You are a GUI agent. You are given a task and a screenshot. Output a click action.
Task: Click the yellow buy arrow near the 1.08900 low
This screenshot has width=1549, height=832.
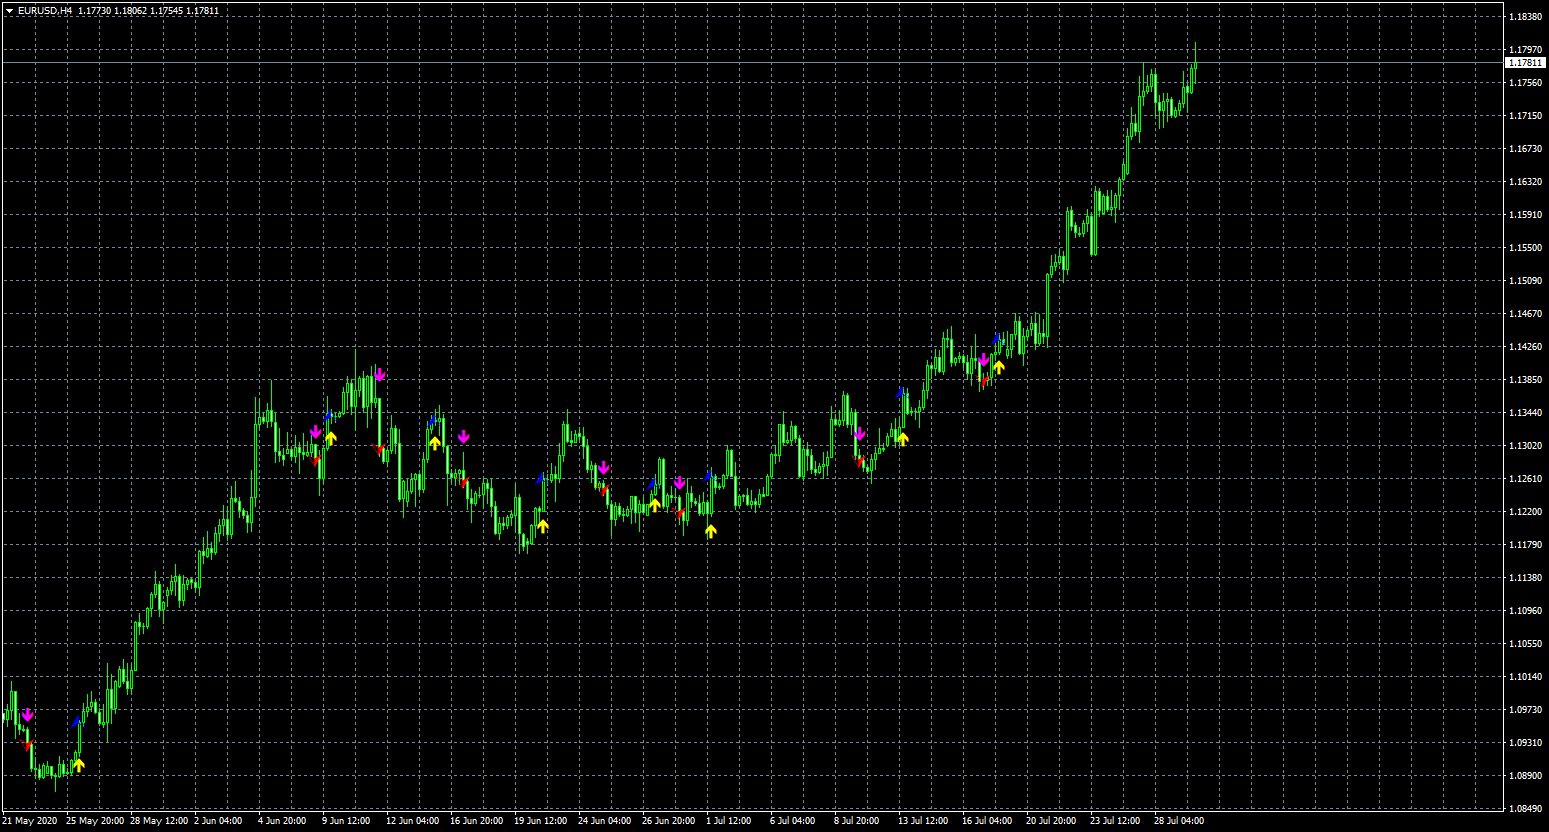pyautogui.click(x=79, y=765)
